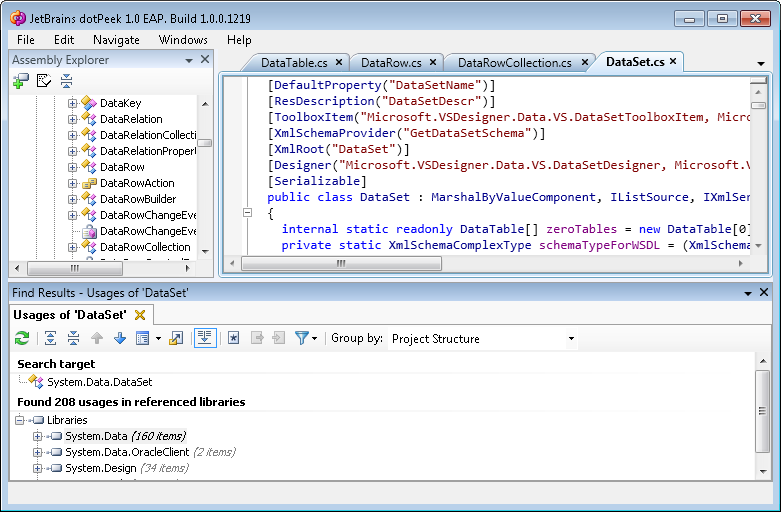Open the Navigate menu

(x=116, y=40)
